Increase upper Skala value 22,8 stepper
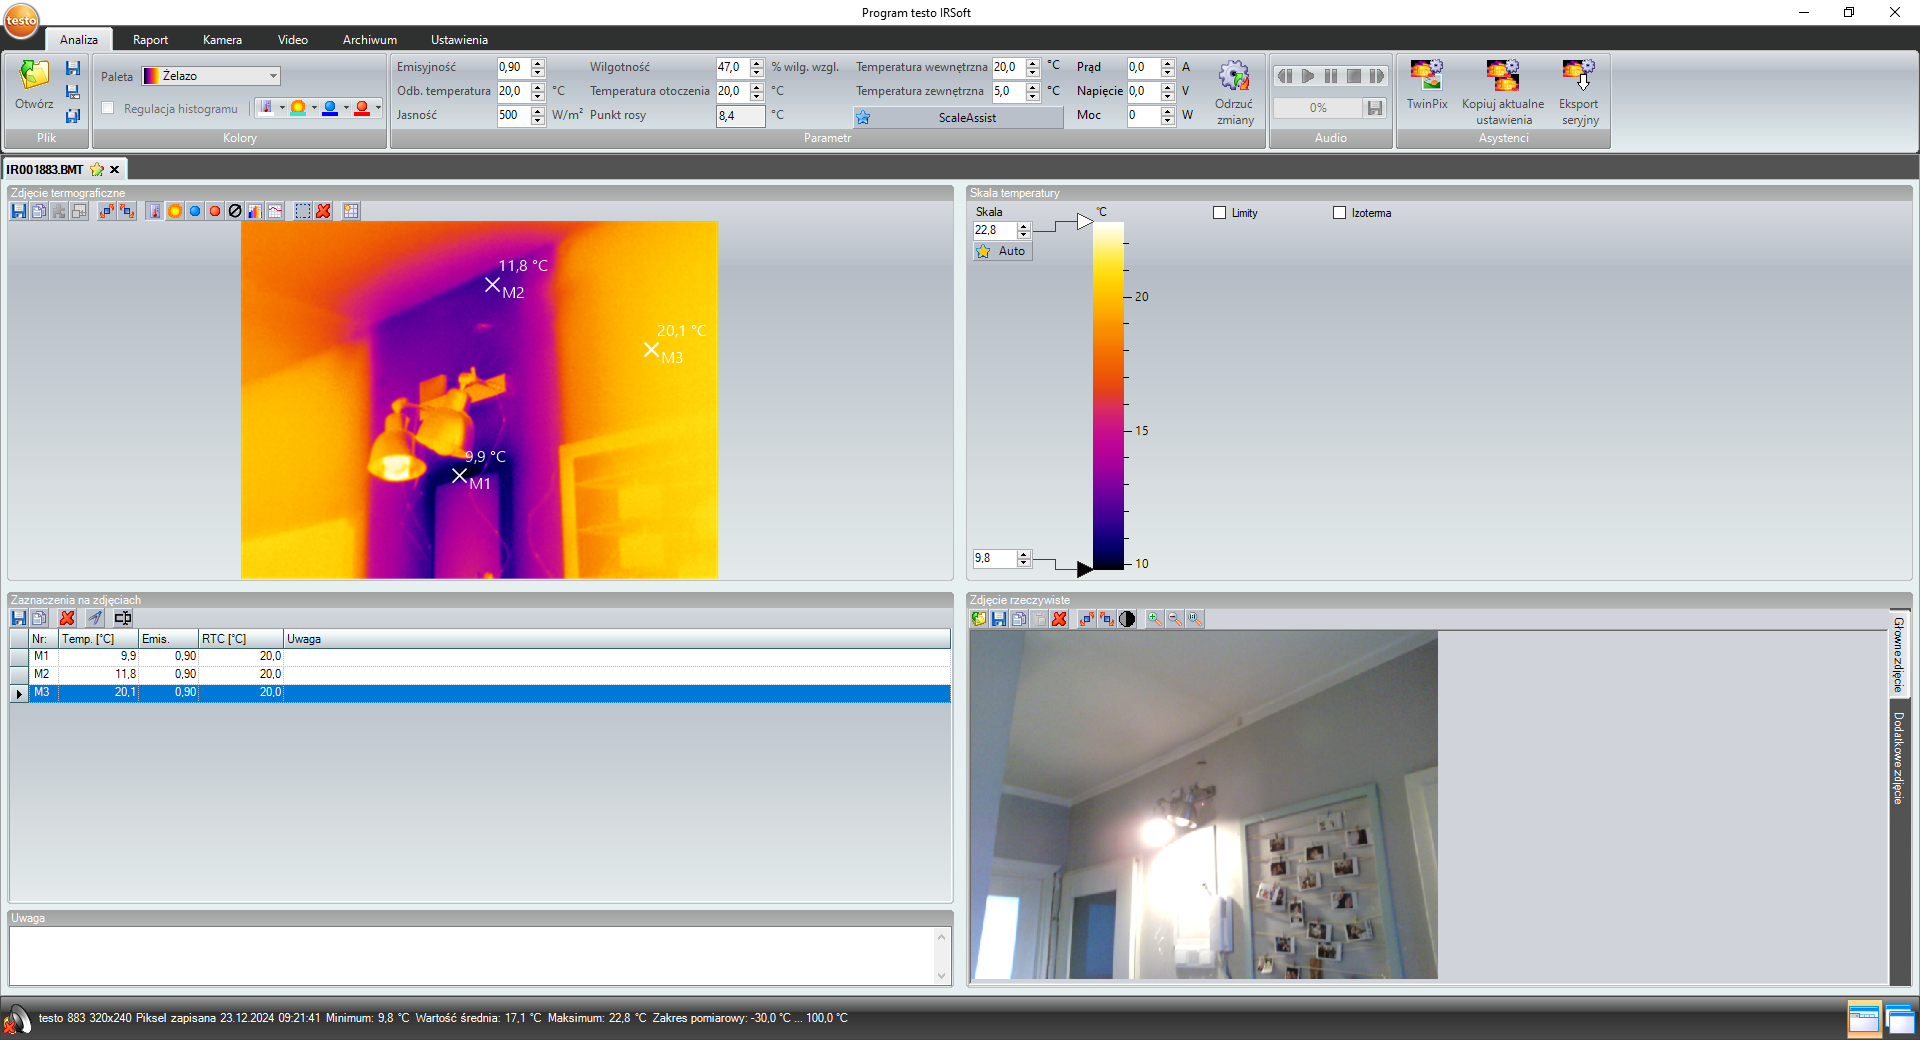 point(1023,226)
